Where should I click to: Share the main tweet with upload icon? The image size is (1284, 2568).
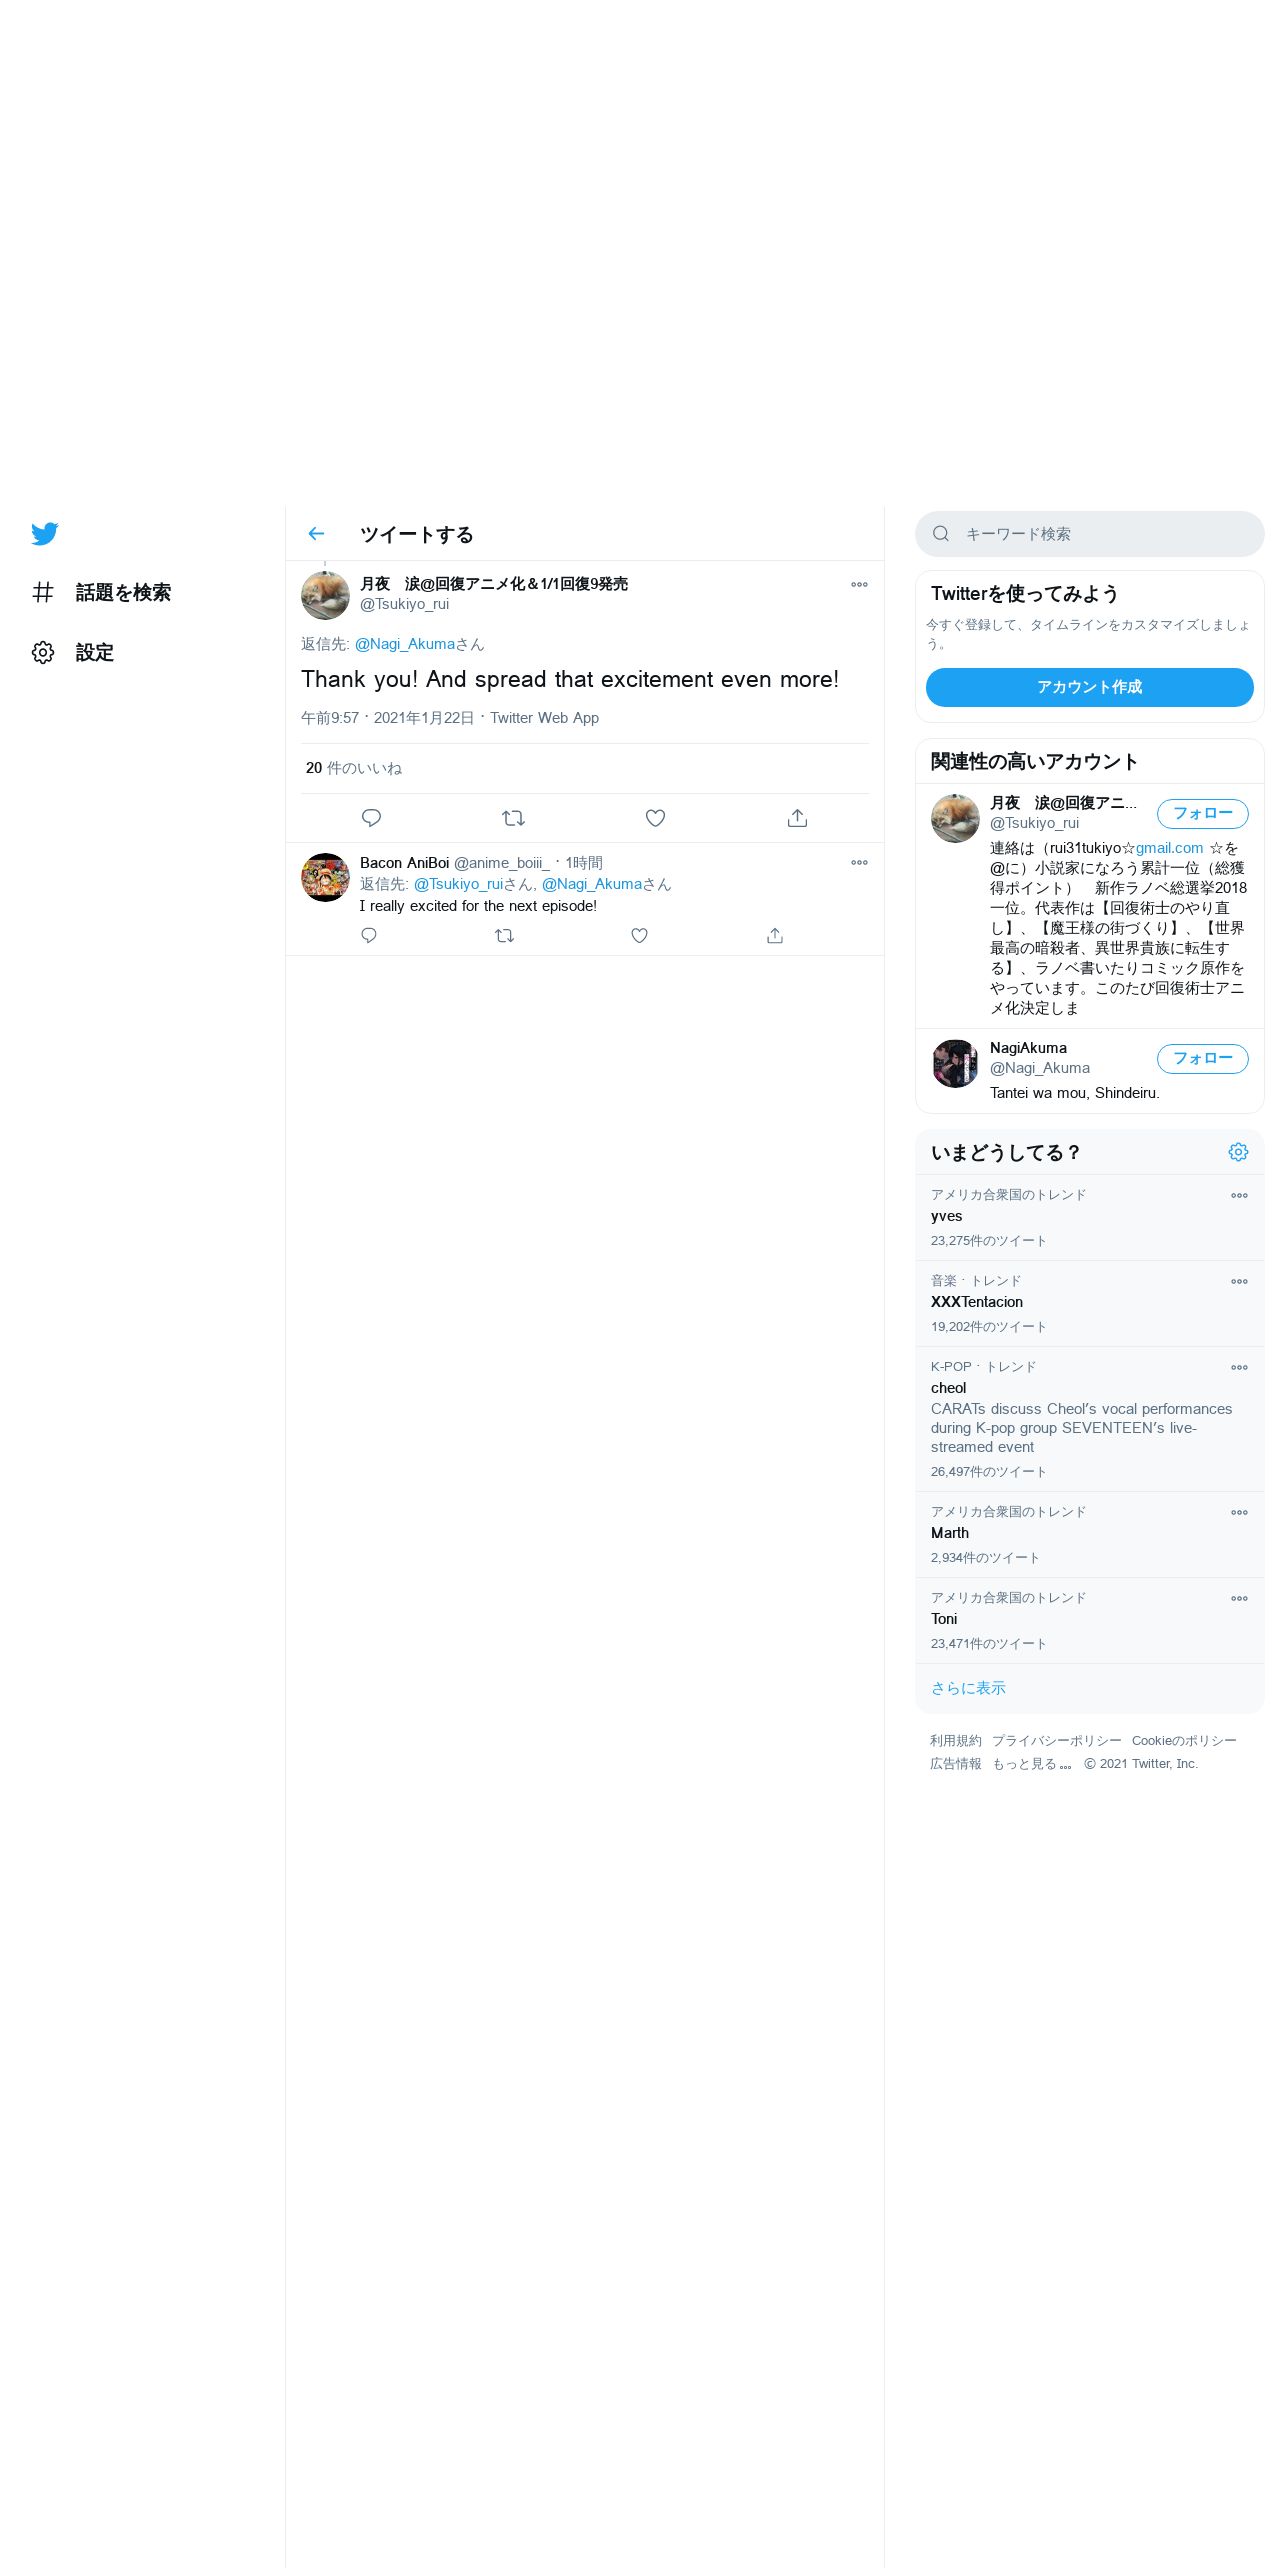click(x=797, y=818)
